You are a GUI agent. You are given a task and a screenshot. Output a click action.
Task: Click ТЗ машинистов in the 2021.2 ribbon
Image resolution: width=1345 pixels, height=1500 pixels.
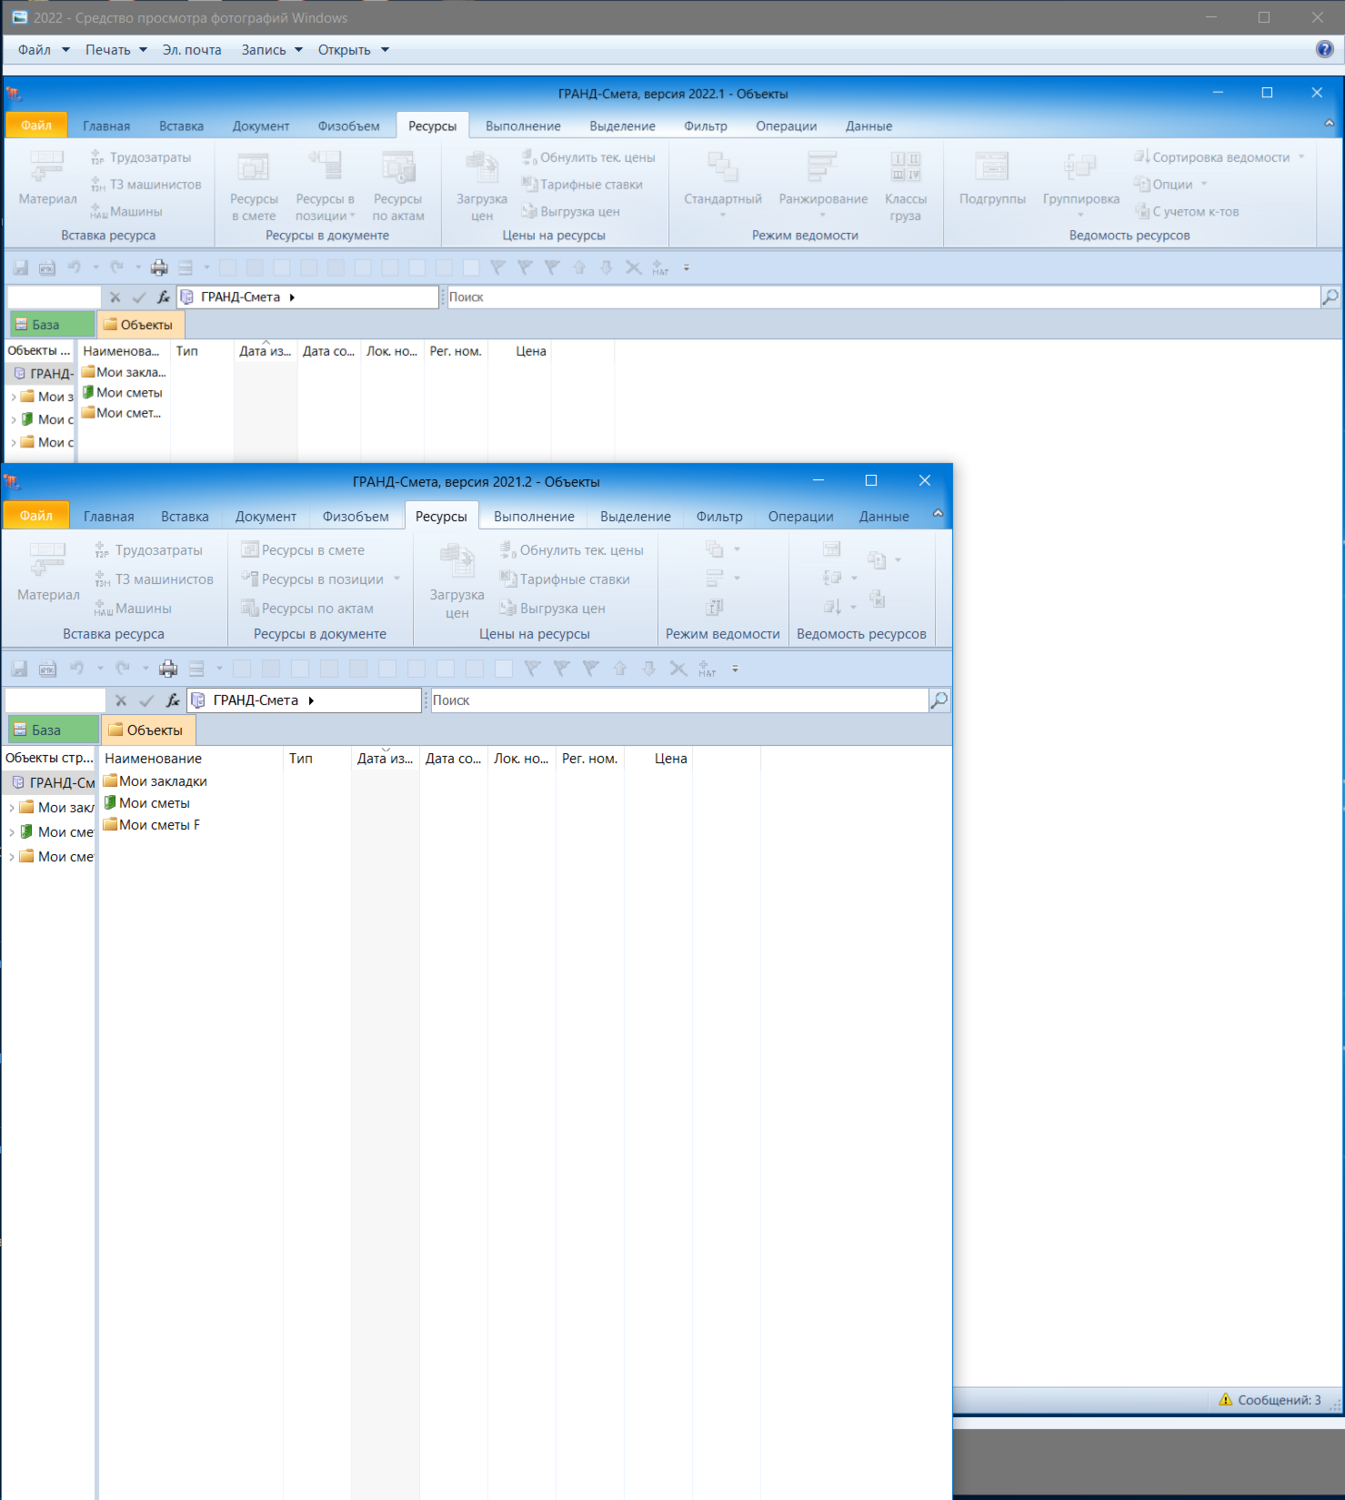pos(153,579)
